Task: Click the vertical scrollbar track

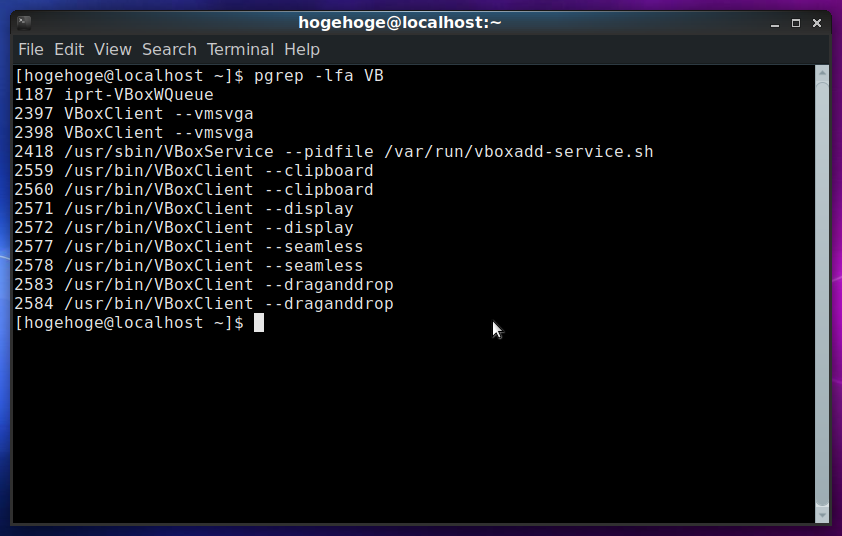Action: [x=822, y=294]
